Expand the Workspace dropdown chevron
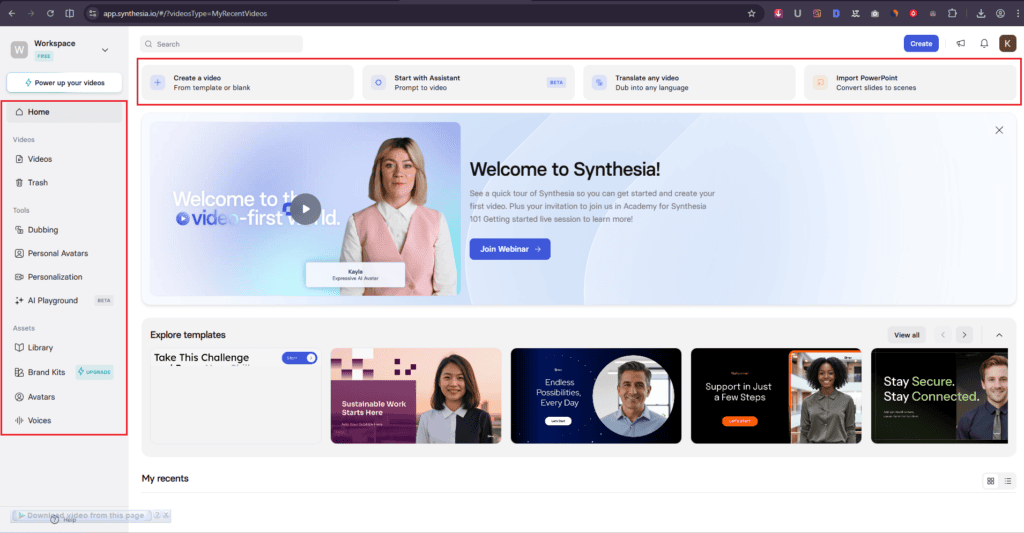The image size is (1024, 533). [104, 50]
